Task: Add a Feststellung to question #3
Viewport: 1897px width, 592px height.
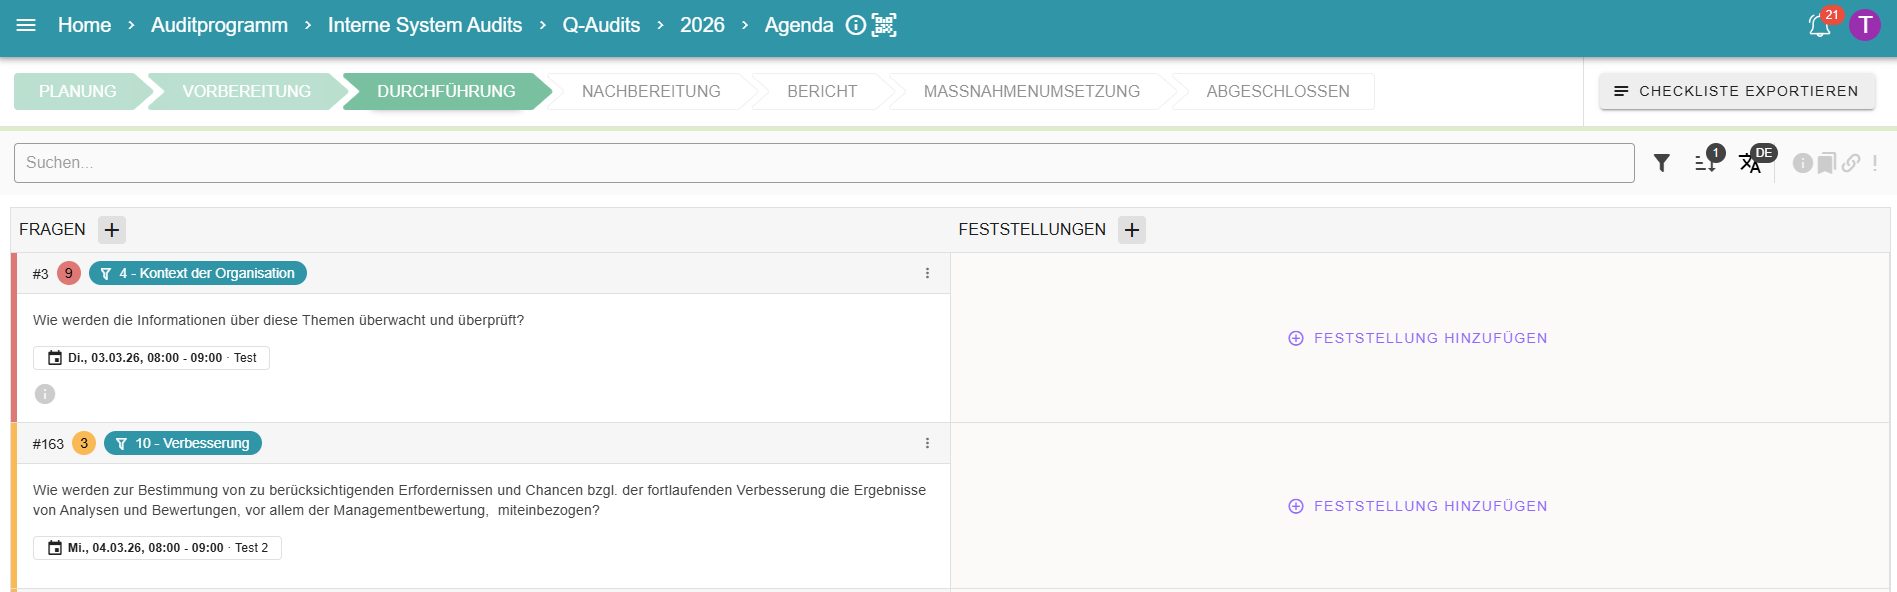Action: [1418, 338]
